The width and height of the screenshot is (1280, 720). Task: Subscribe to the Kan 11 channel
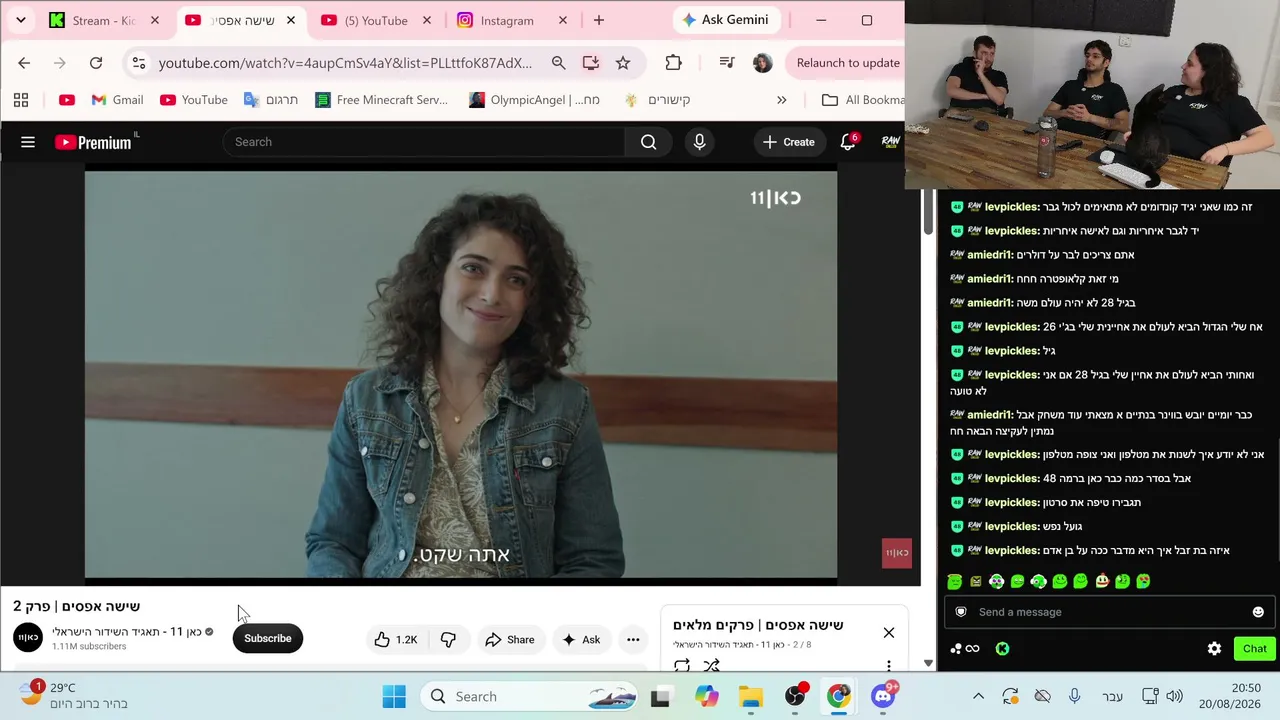pyautogui.click(x=267, y=639)
